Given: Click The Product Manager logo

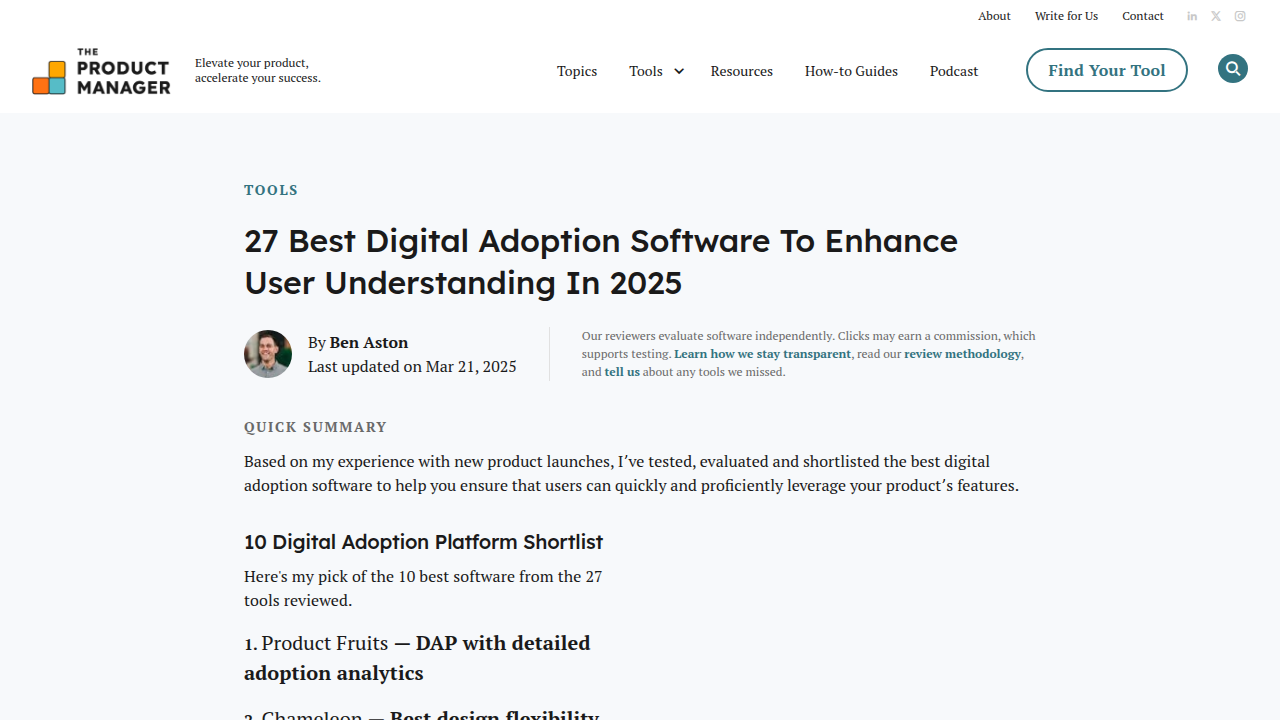Looking at the screenshot, I should (101, 71).
